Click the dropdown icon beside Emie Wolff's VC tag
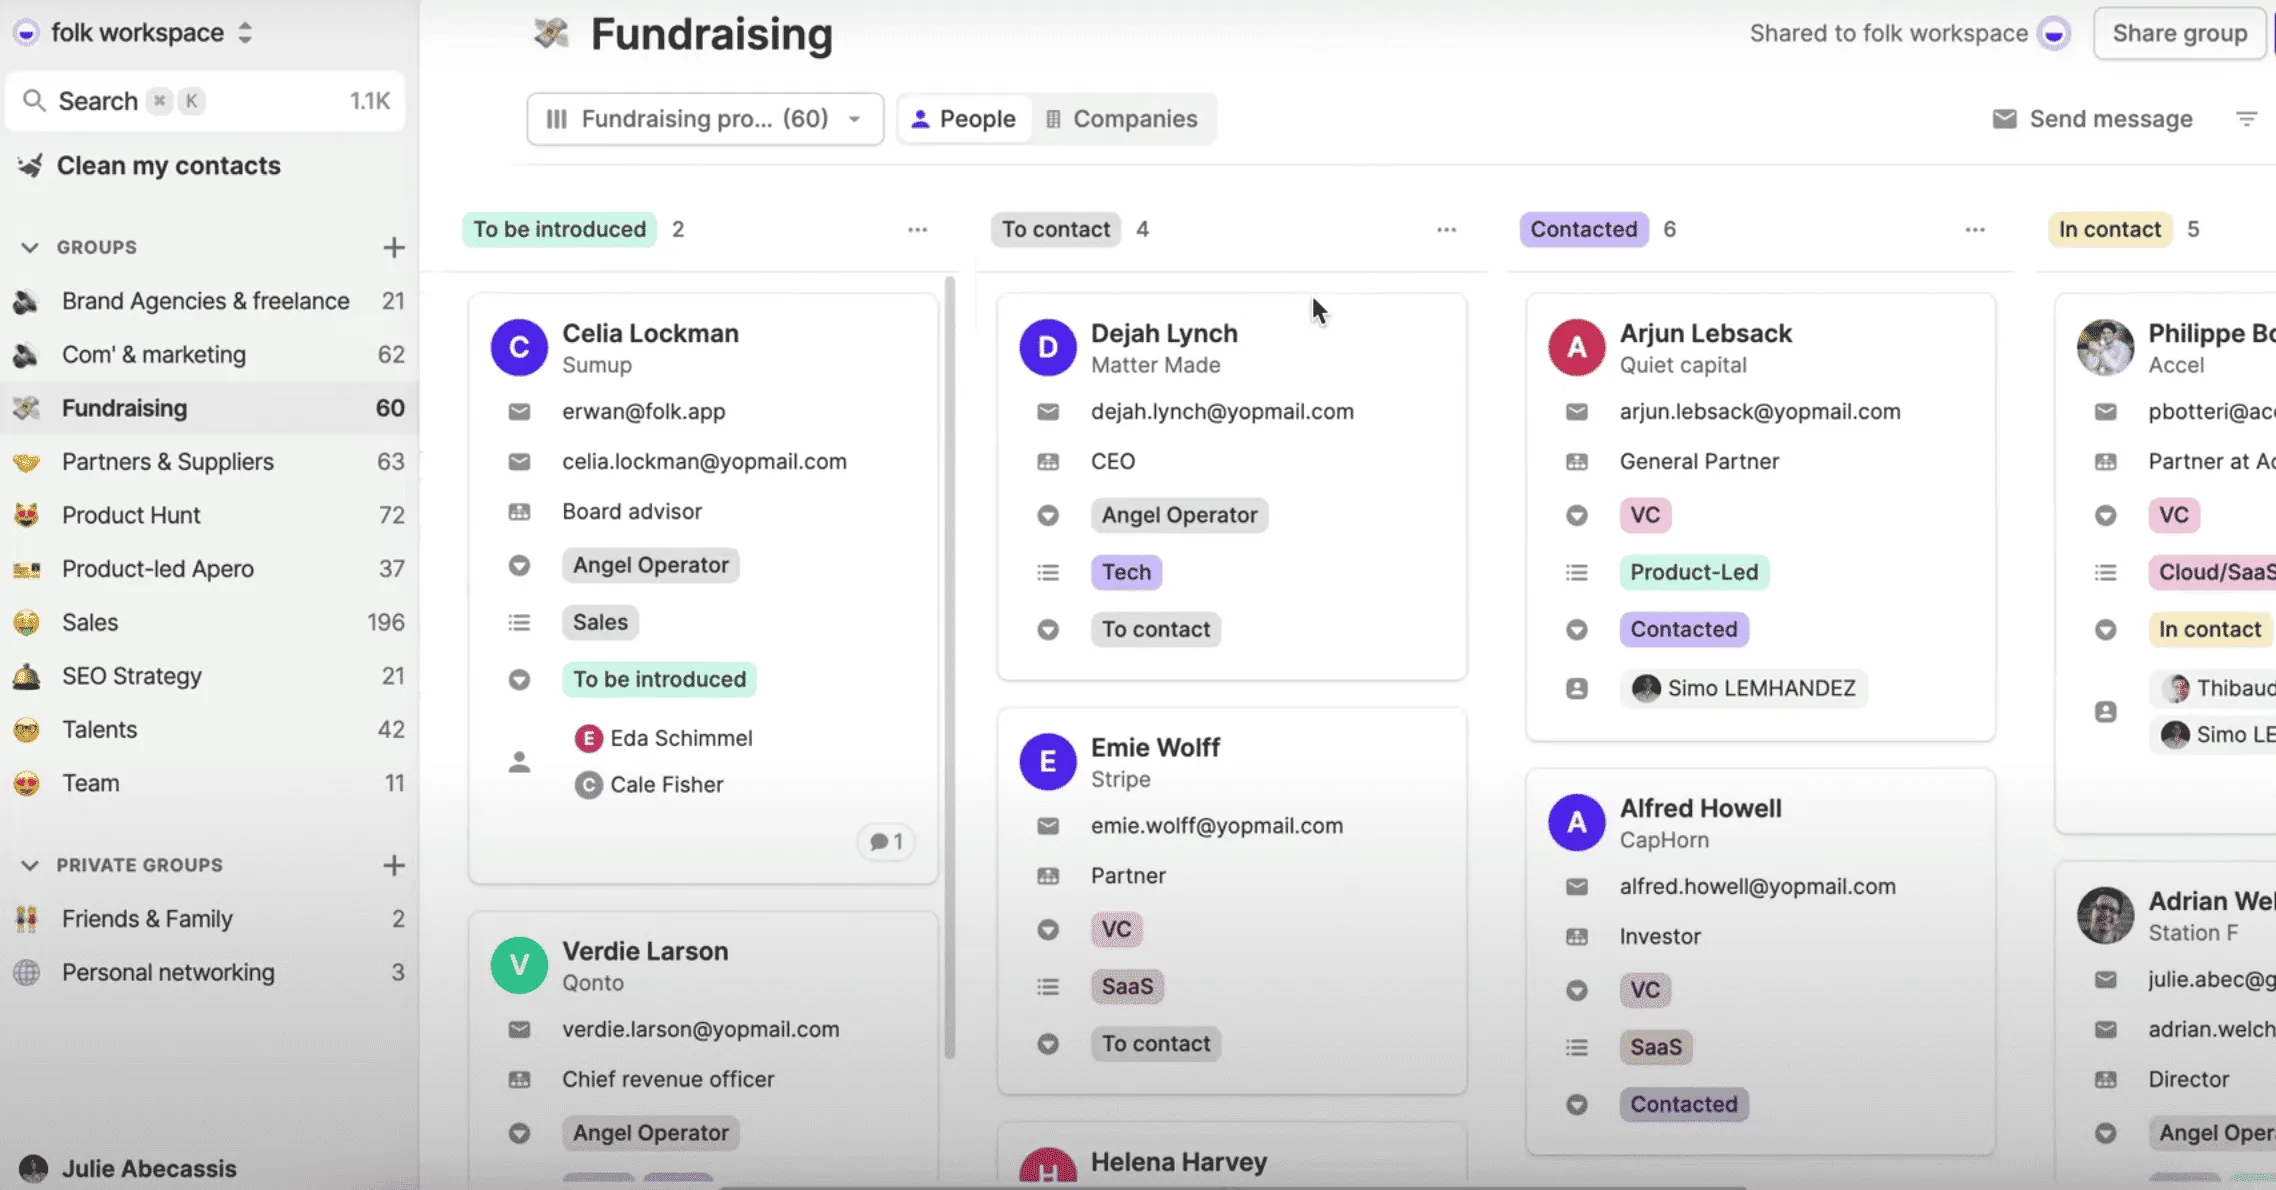 (1048, 930)
